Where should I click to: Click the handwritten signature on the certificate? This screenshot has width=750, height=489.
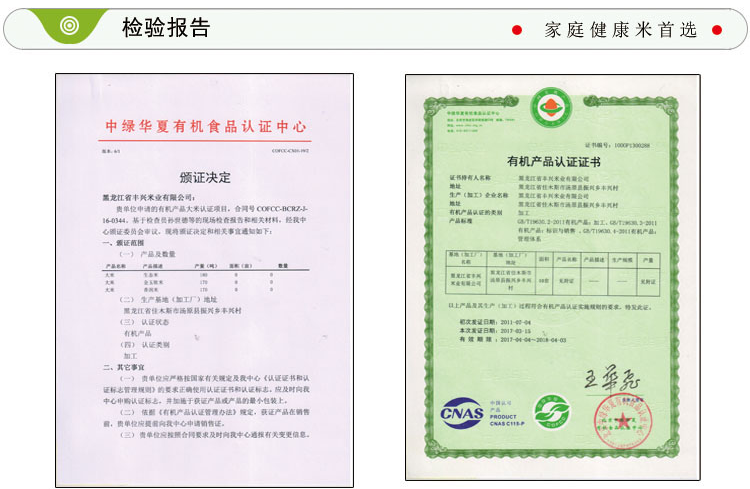611,378
